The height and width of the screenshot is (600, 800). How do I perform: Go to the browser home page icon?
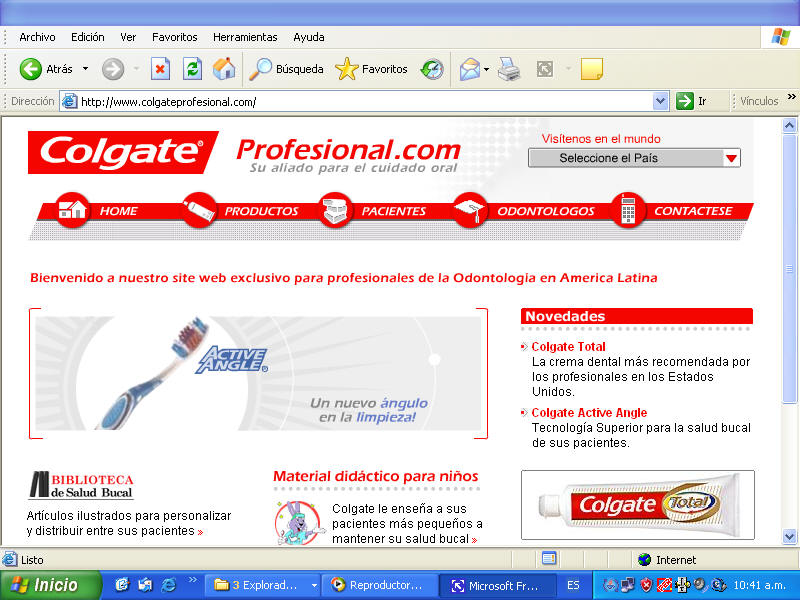pyautogui.click(x=224, y=69)
